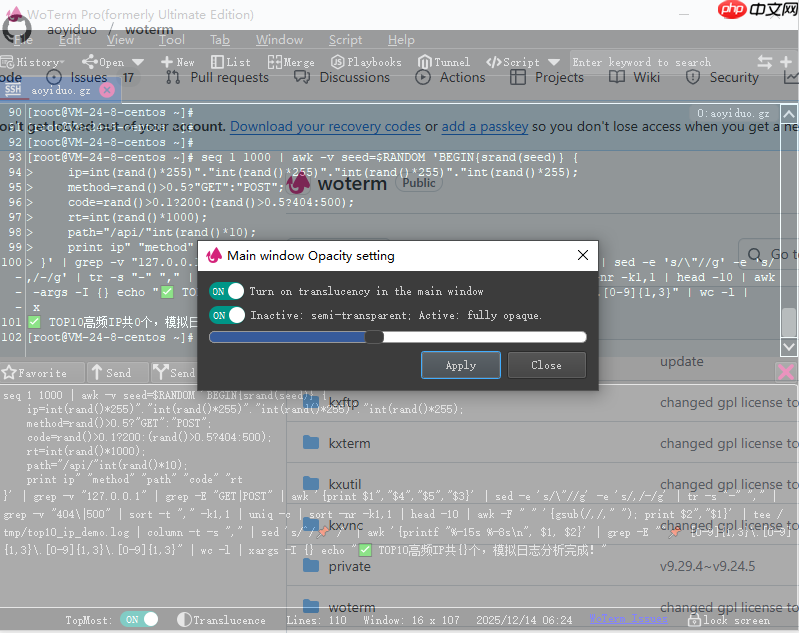Toggle 'Turn on translucency in the main window'
The height and width of the screenshot is (633, 799).
(x=227, y=291)
